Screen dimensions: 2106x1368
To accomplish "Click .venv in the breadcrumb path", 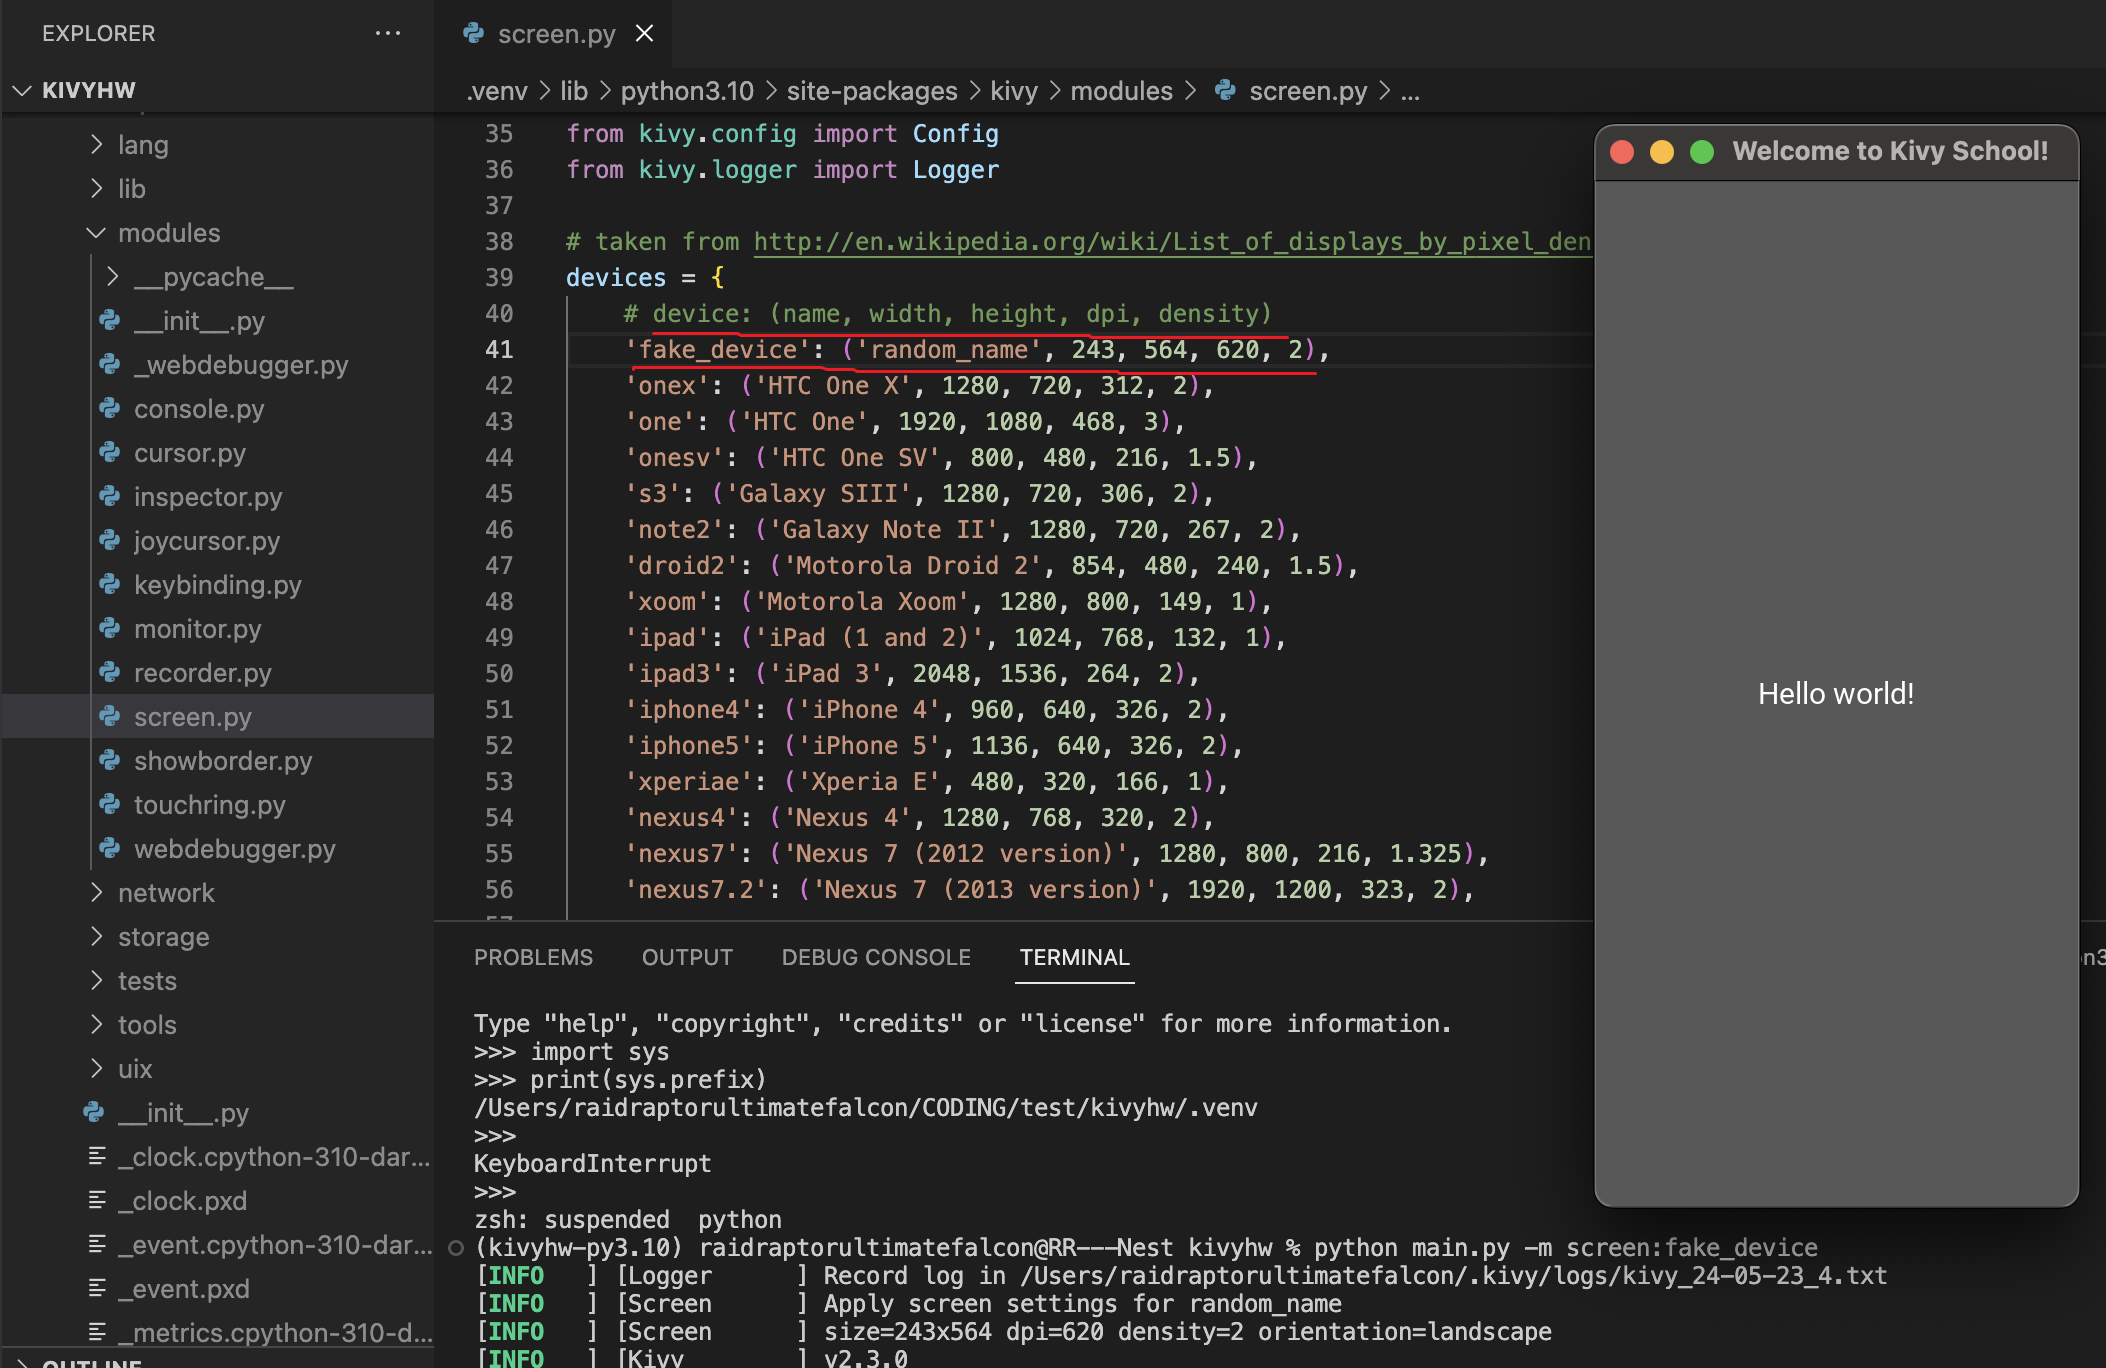I will click(x=497, y=91).
